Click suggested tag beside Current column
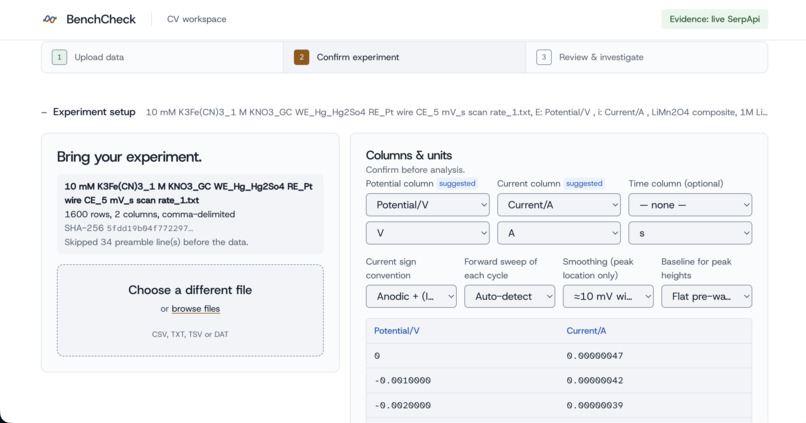 click(x=584, y=183)
